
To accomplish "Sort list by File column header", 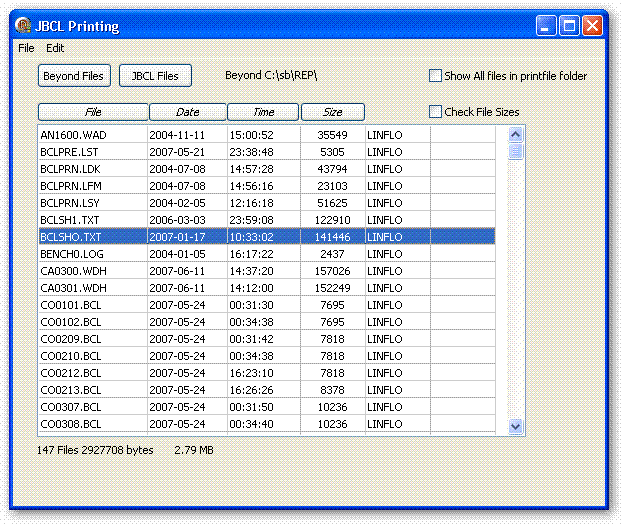I will point(93,112).
